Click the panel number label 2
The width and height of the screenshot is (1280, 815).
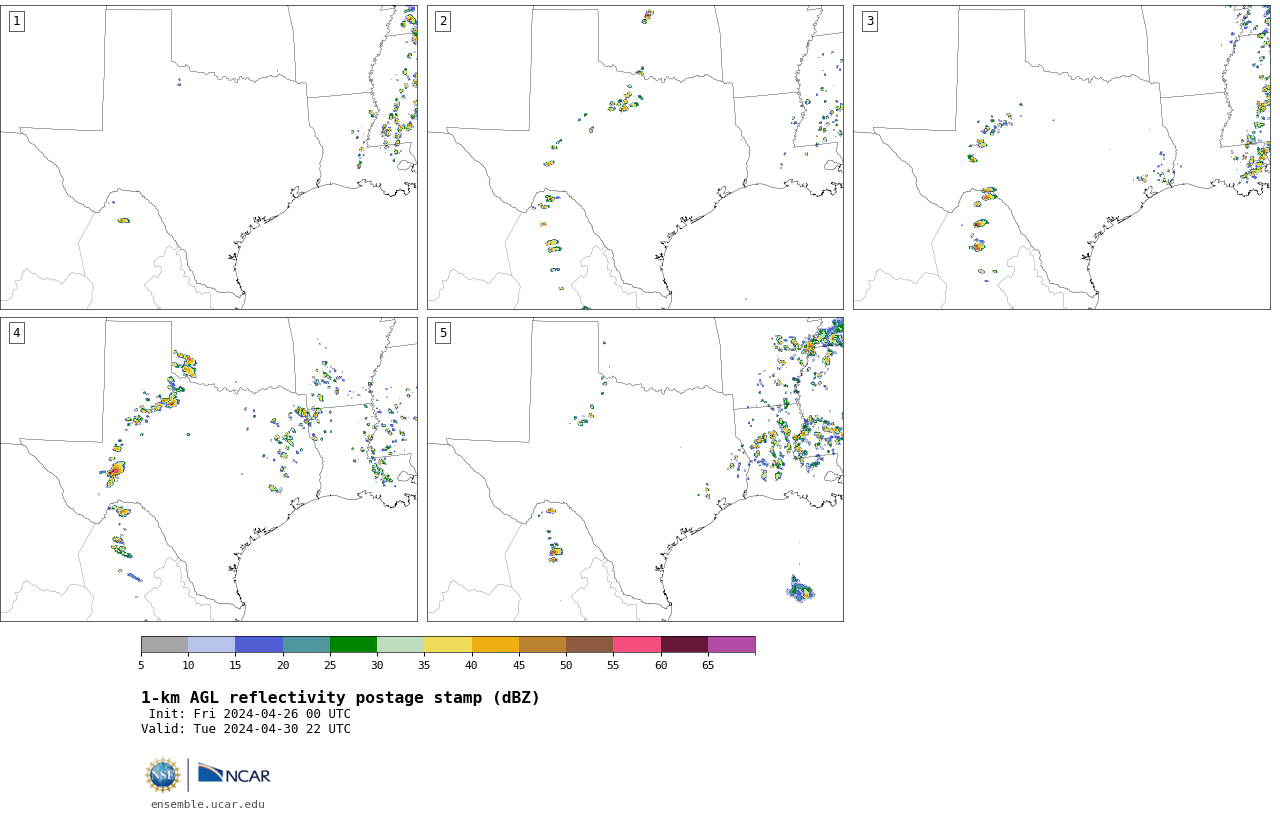coord(443,21)
